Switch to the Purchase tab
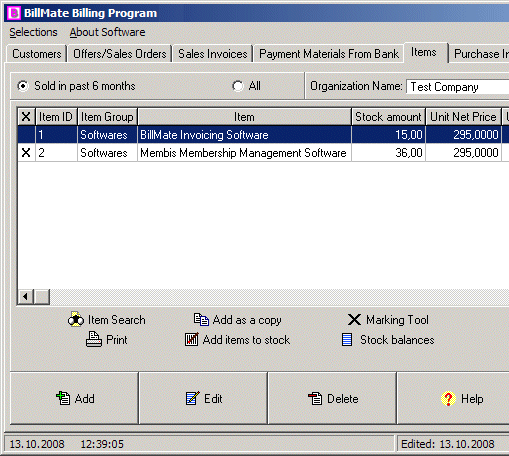The image size is (509, 456). pyautogui.click(x=480, y=54)
